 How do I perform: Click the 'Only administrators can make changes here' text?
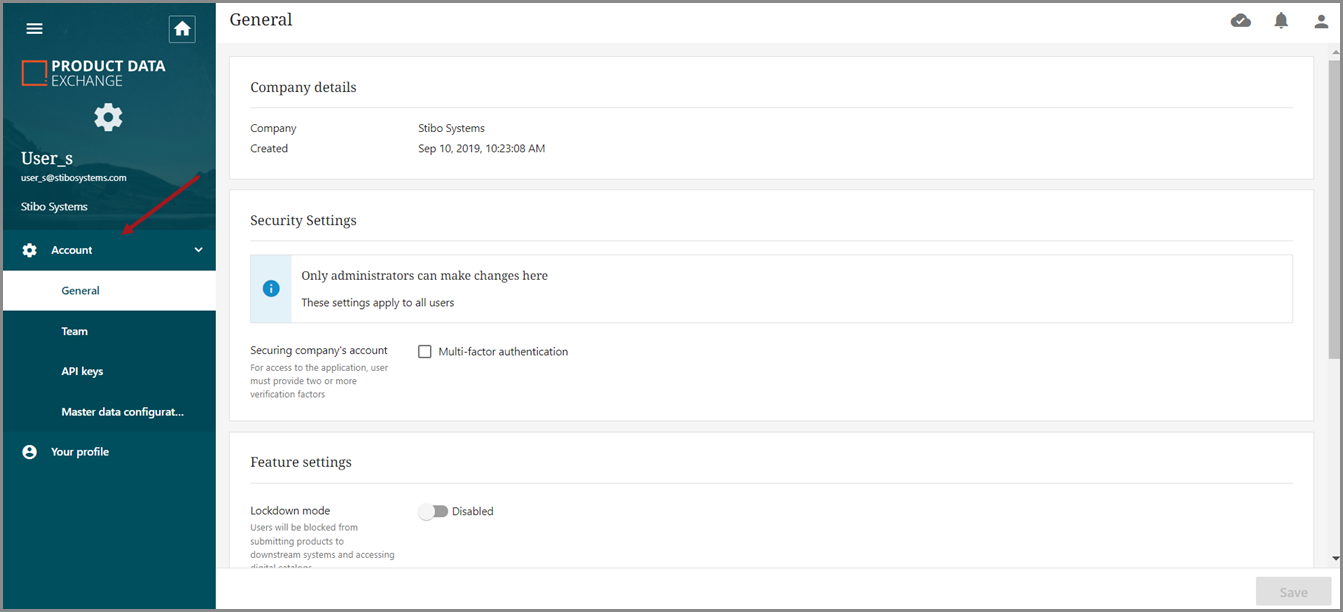tap(425, 275)
